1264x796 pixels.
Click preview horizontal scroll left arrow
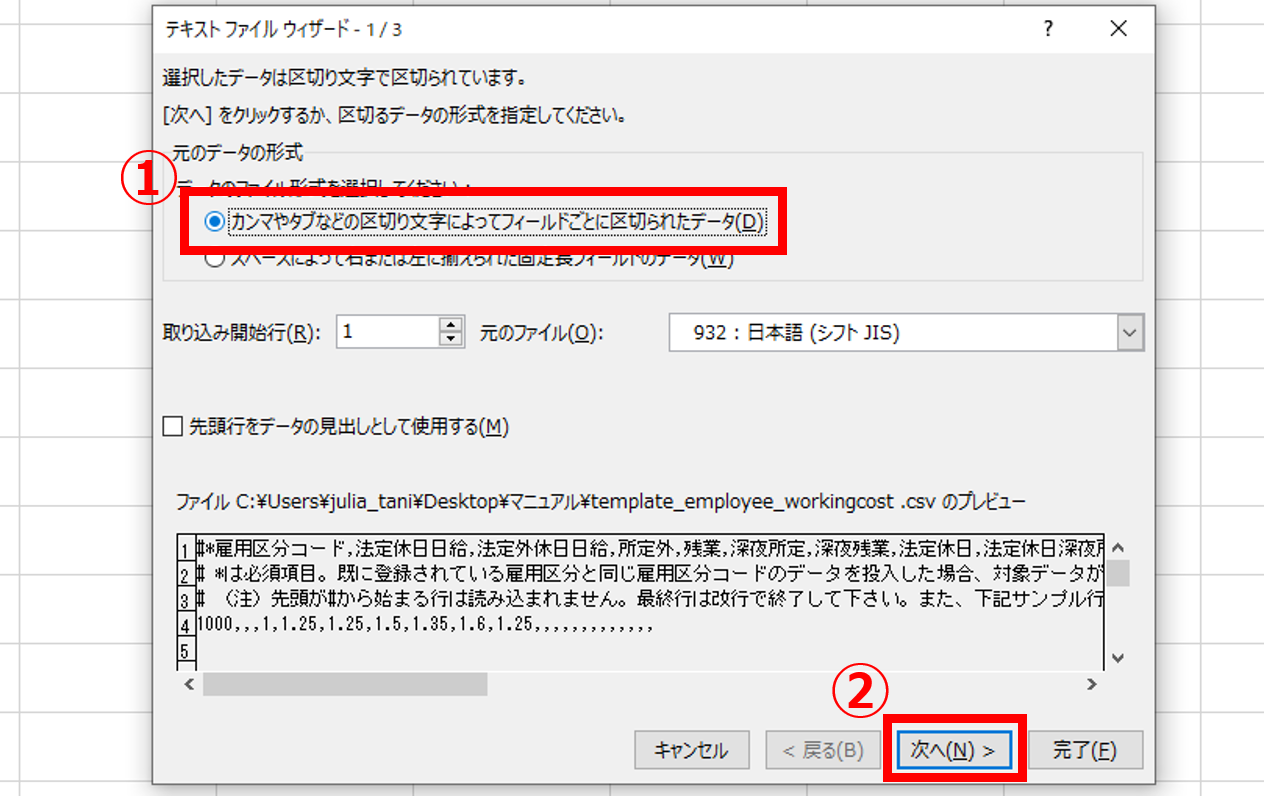pyautogui.click(x=188, y=684)
